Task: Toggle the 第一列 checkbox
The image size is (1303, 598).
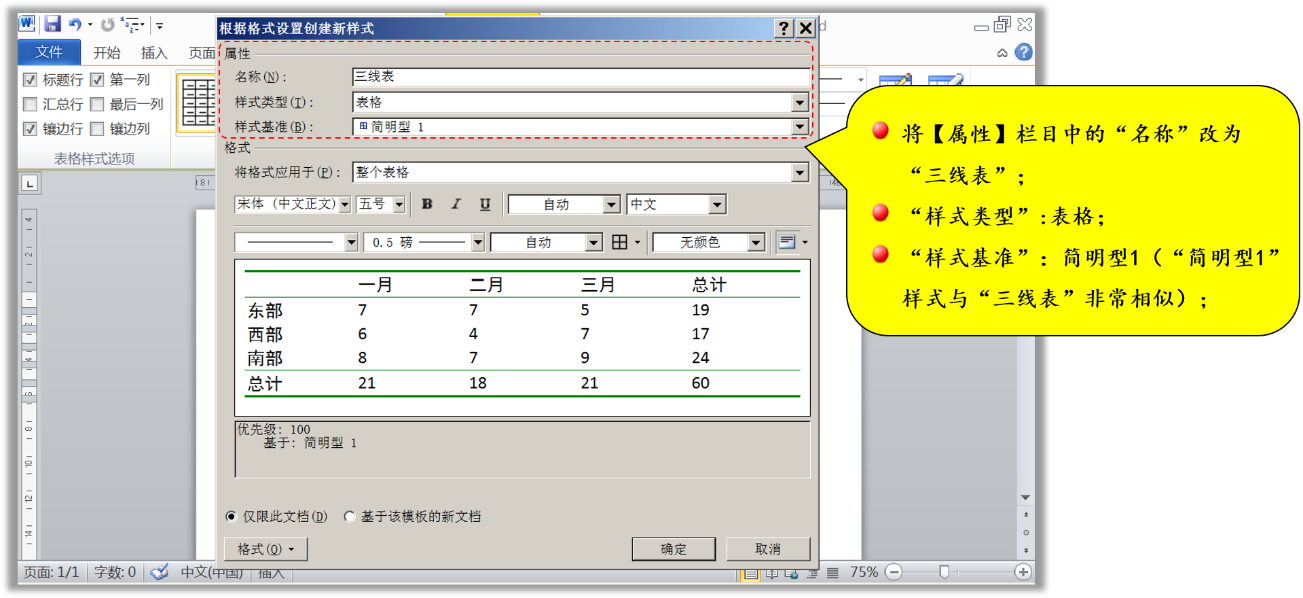Action: [97, 80]
